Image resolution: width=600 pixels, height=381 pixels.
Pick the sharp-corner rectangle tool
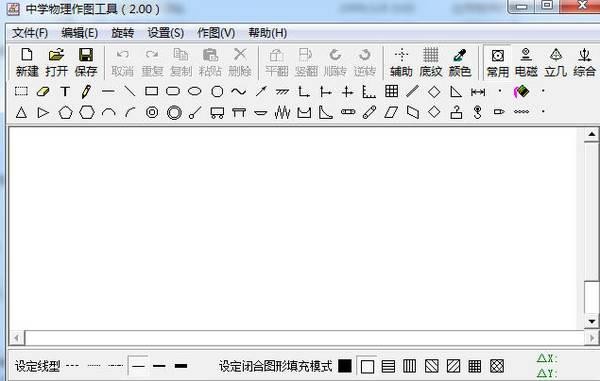click(x=152, y=91)
